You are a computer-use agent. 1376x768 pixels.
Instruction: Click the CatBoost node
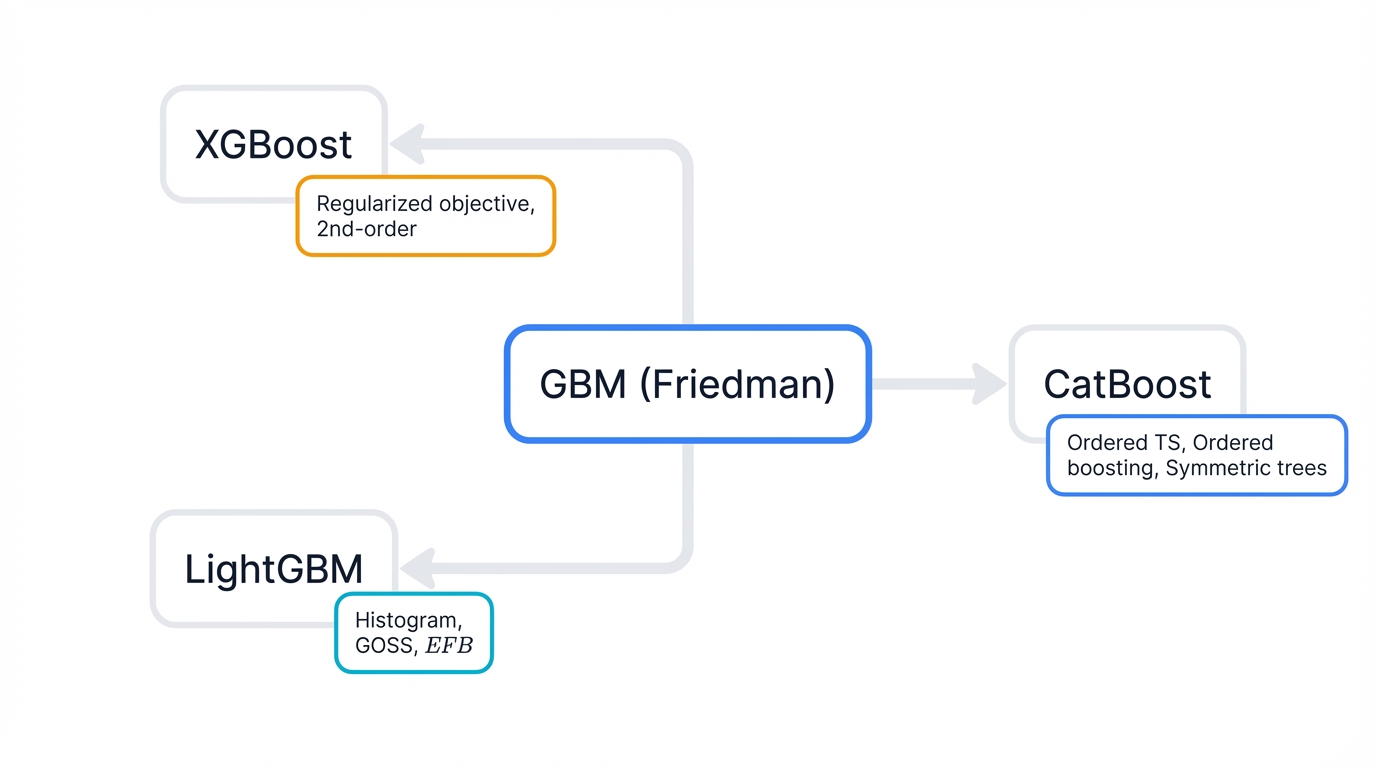coord(1127,383)
